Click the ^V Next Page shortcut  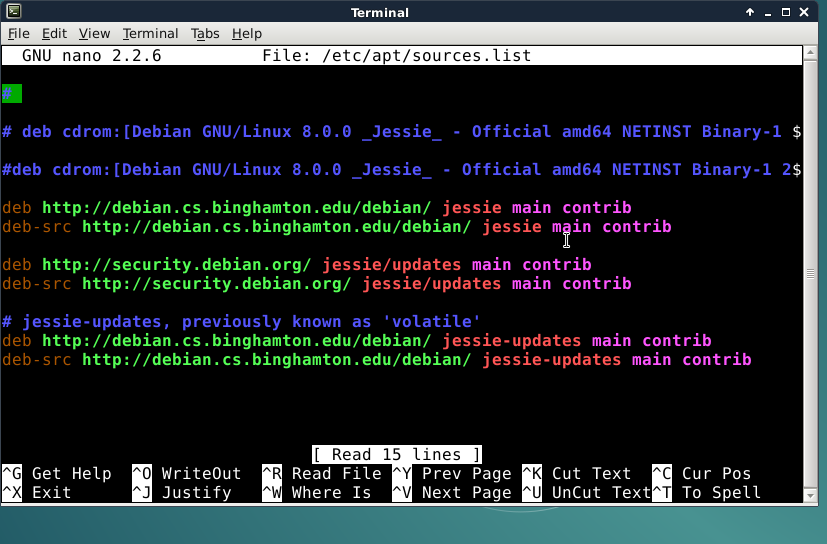(452, 493)
